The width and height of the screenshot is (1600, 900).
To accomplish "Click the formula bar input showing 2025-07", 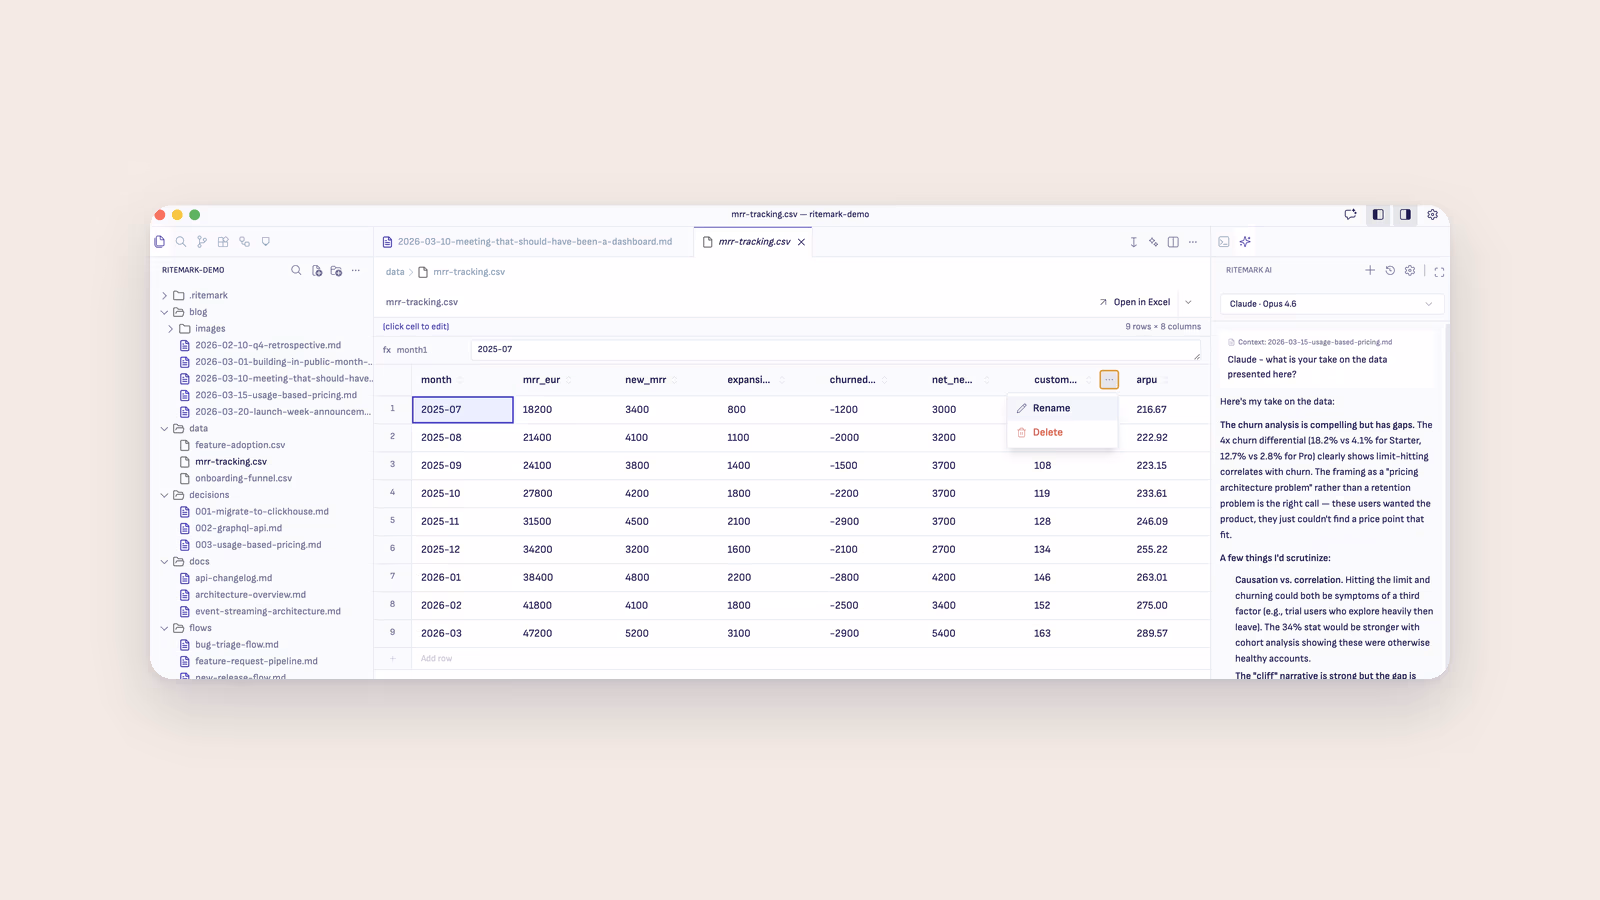I will [836, 350].
